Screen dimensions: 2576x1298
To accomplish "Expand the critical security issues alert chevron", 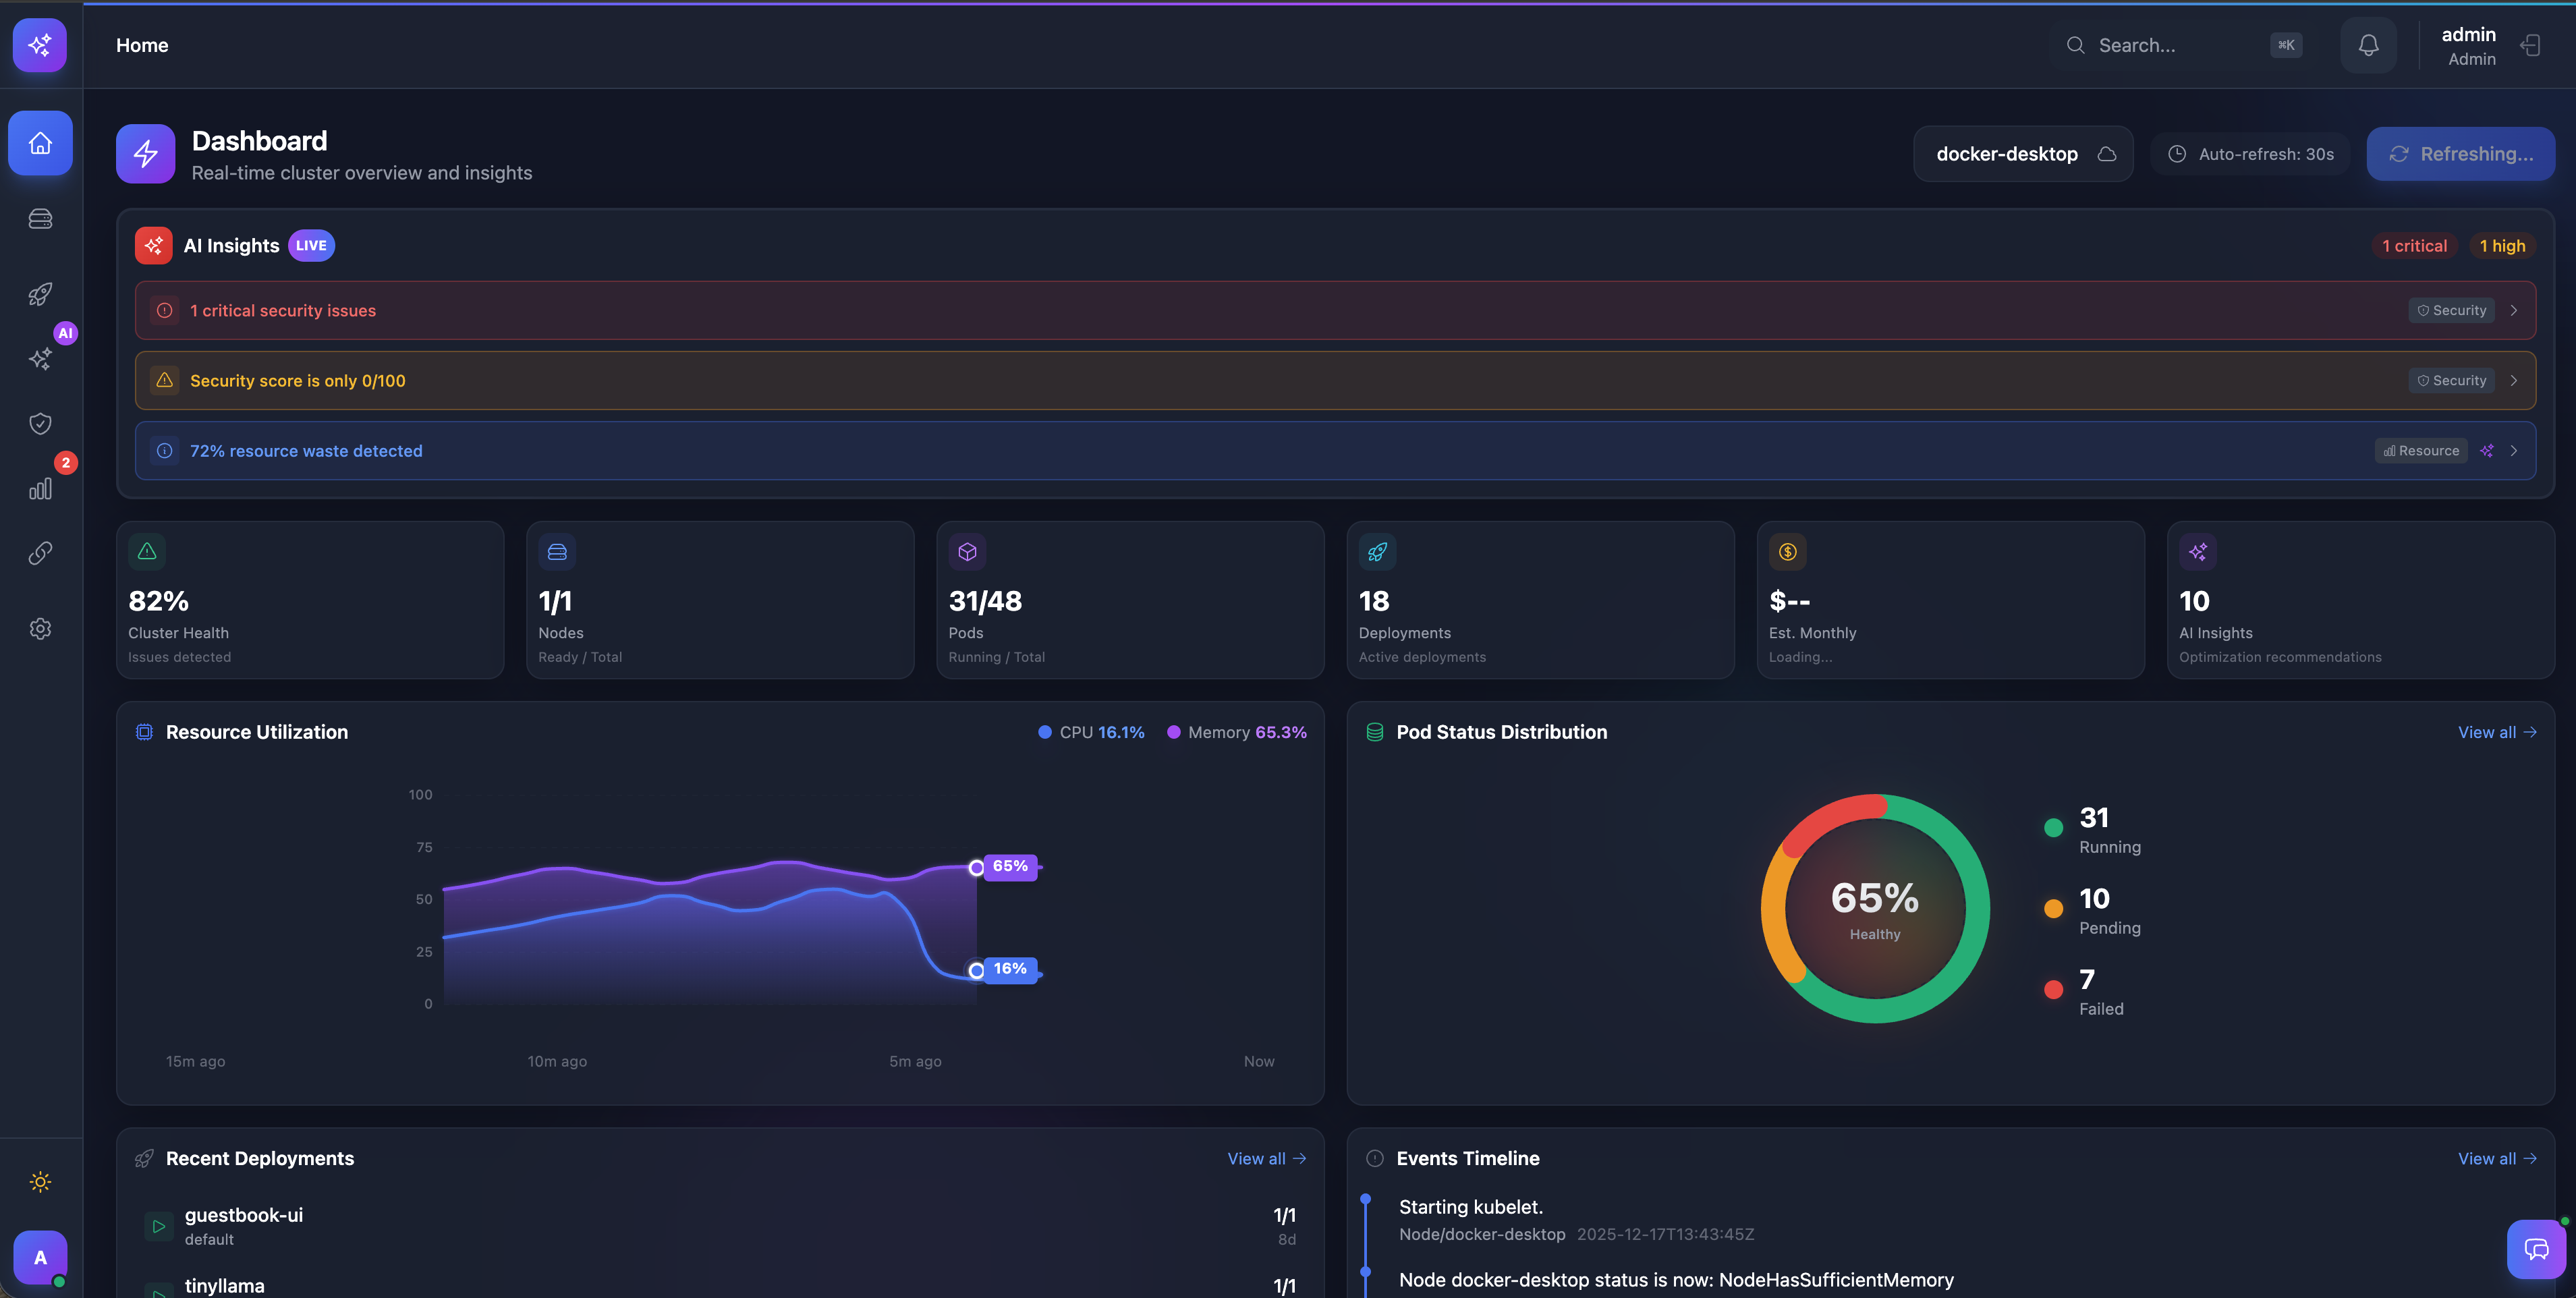I will (x=2514, y=310).
